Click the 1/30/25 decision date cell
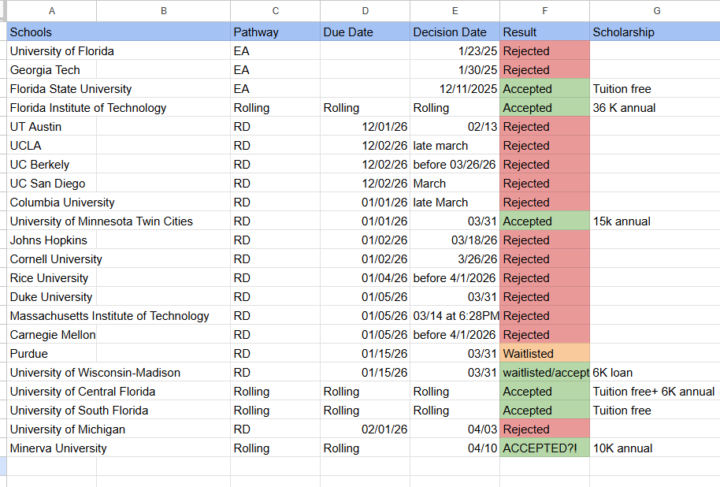Screen dimensions: 720x487 [x=455, y=70]
